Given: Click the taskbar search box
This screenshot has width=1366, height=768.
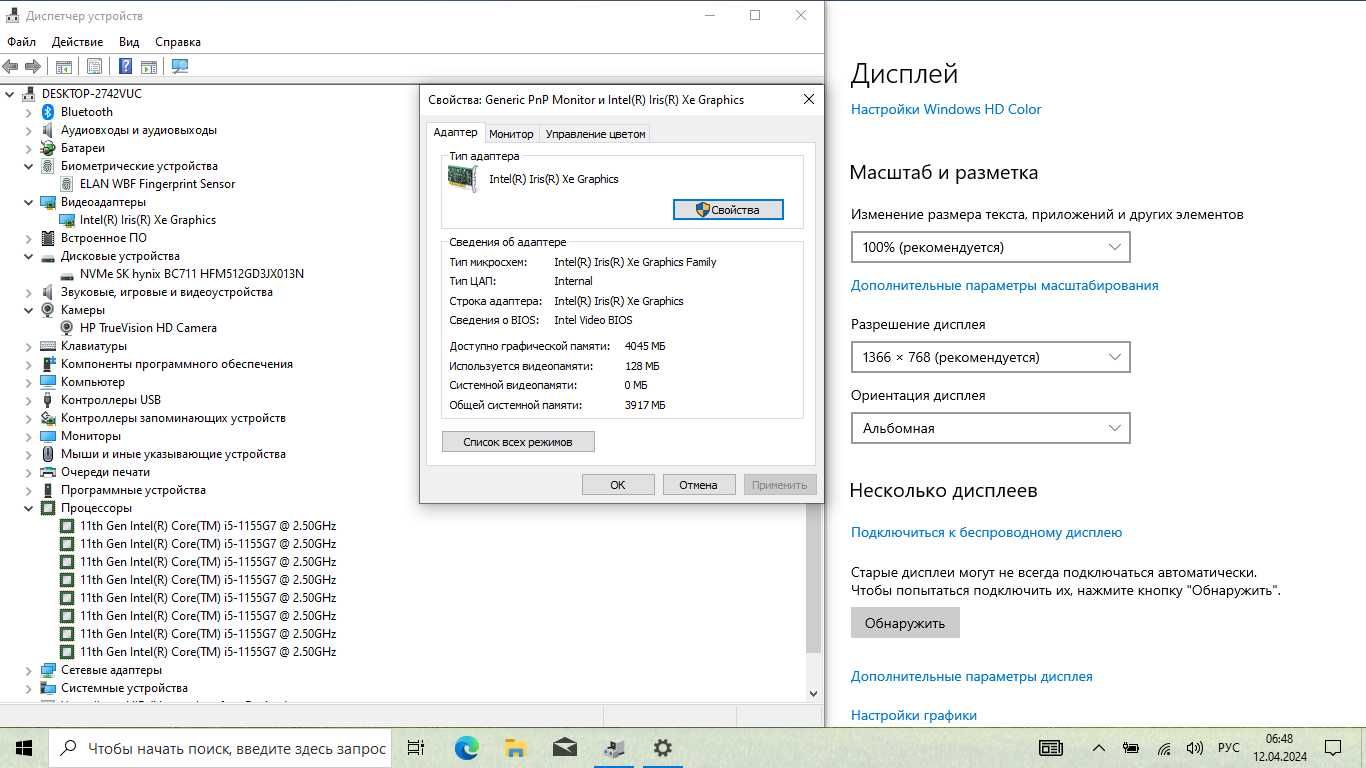Looking at the screenshot, I should pyautogui.click(x=221, y=748).
